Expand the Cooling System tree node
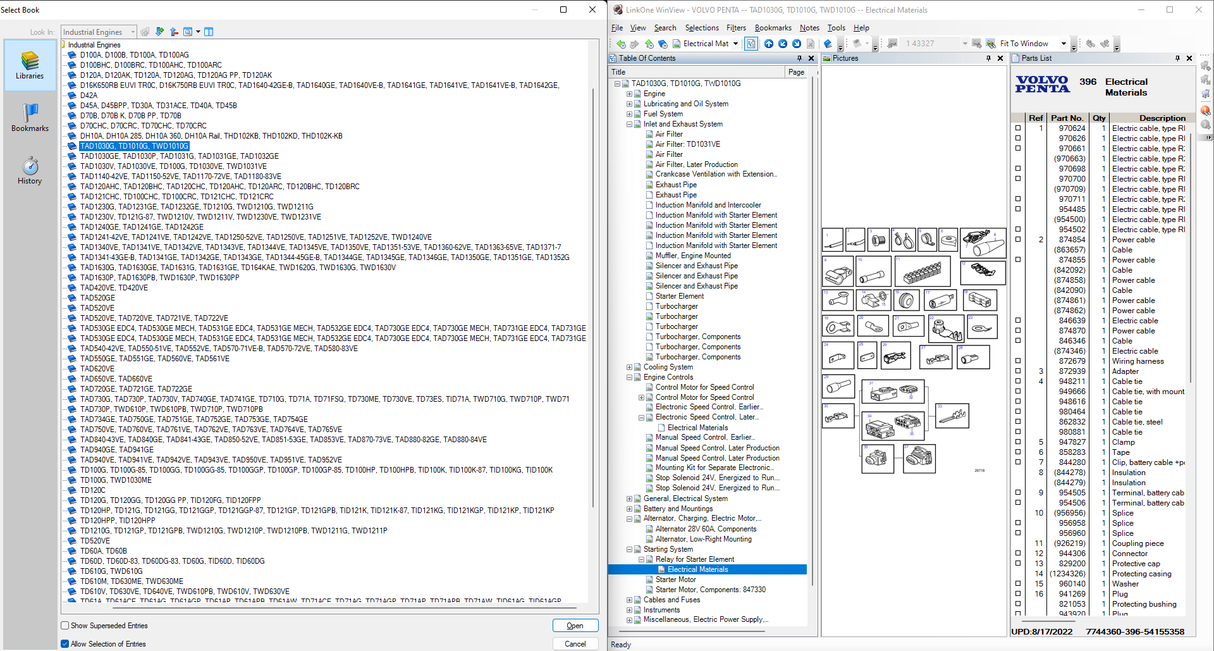This screenshot has width=1214, height=651. [x=629, y=367]
